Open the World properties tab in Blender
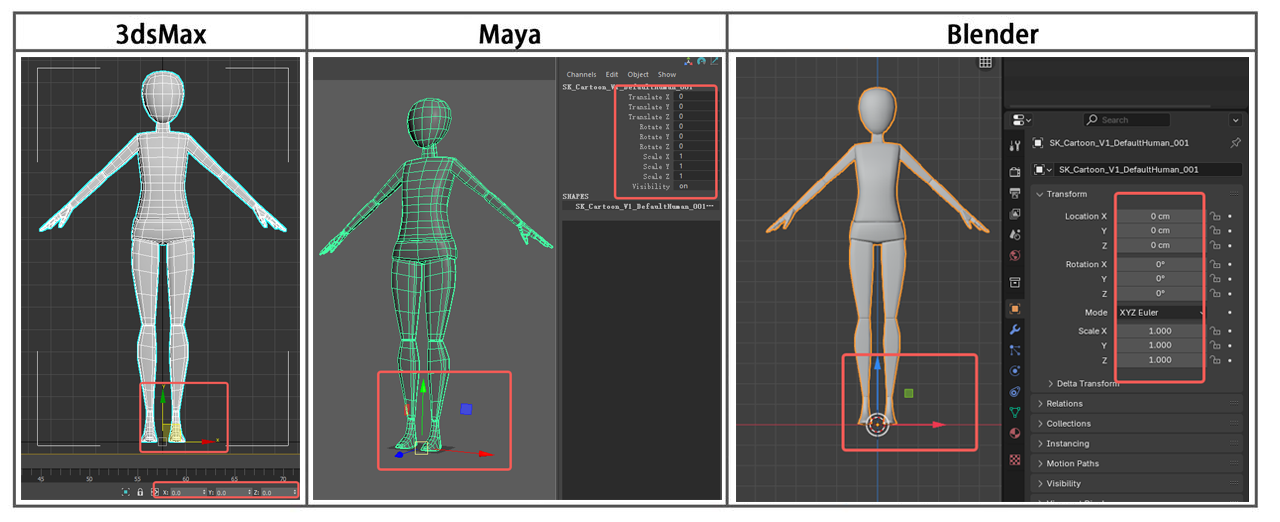Screen dimensions: 1280x522 (x=1016, y=255)
